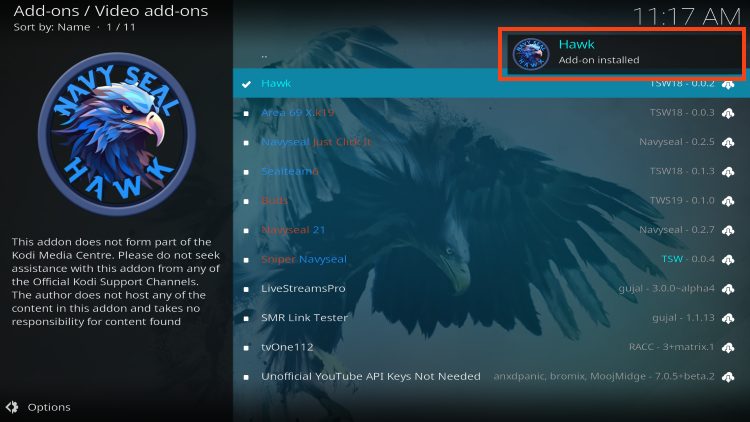Select the Navyseal 21 add-on
This screenshot has height=422, width=750.
pyautogui.click(x=491, y=230)
